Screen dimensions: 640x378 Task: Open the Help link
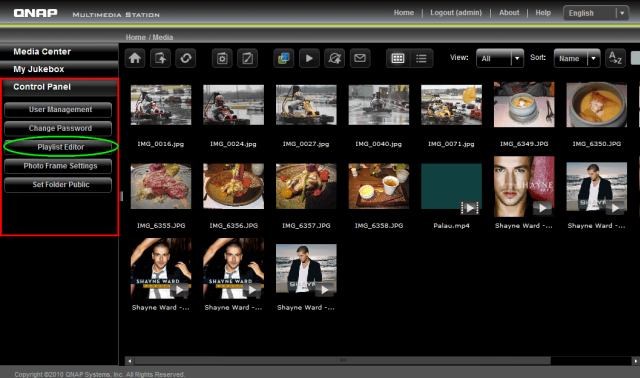click(x=543, y=13)
